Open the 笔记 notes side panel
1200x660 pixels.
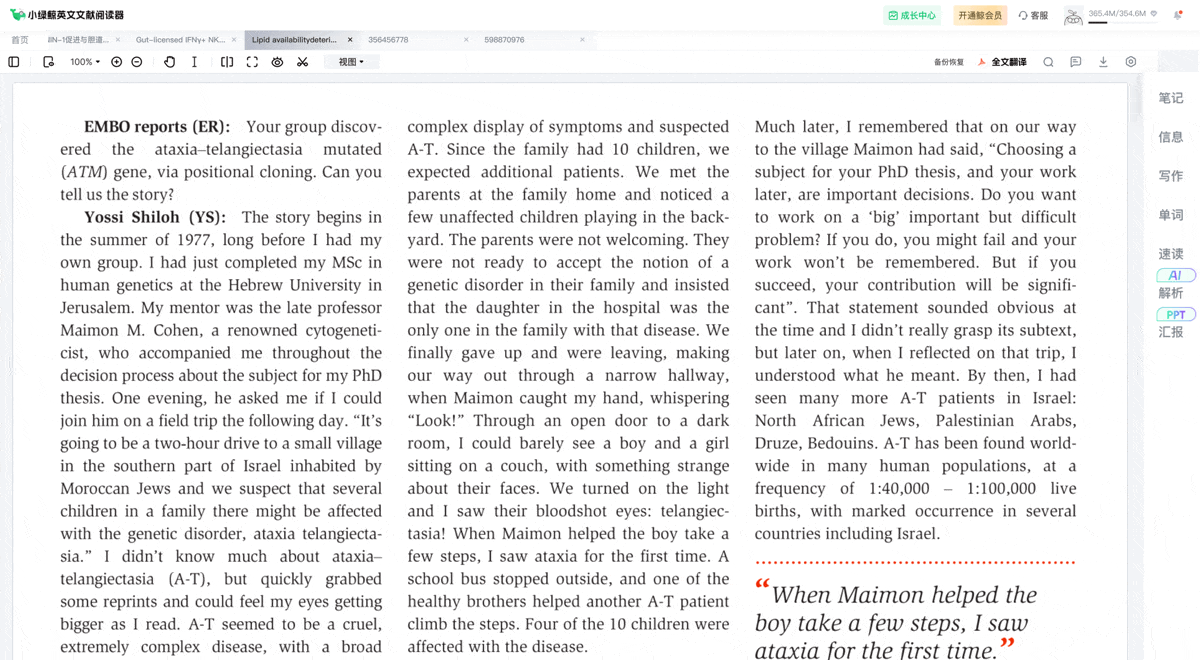point(1171,98)
